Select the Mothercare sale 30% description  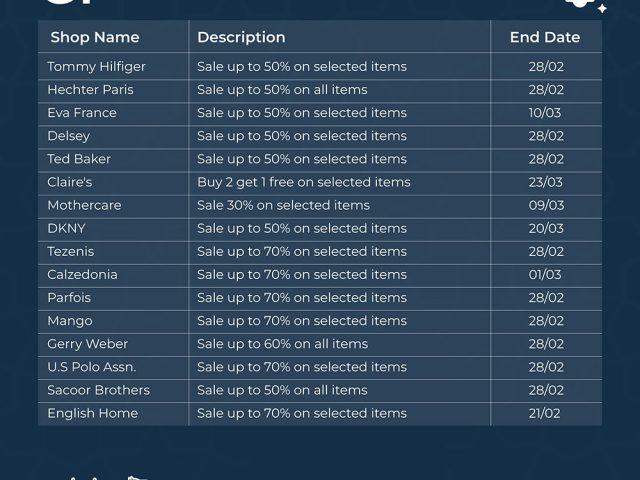283,205
